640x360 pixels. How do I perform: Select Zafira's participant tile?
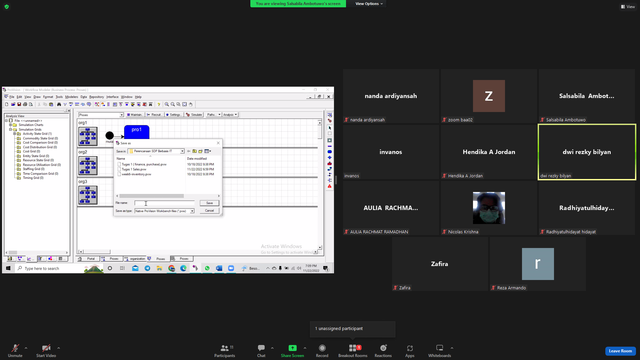440,264
